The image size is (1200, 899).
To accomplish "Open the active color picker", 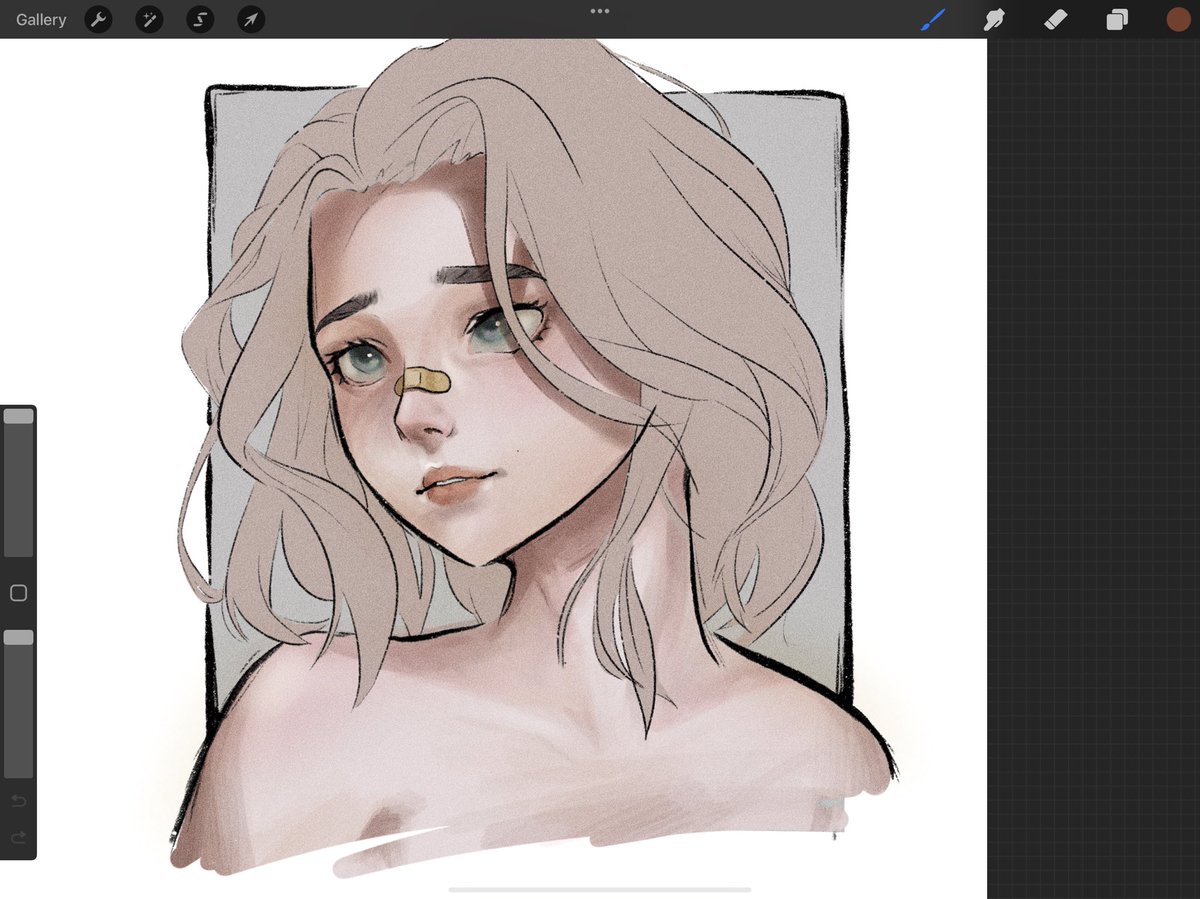I will (x=1178, y=19).
